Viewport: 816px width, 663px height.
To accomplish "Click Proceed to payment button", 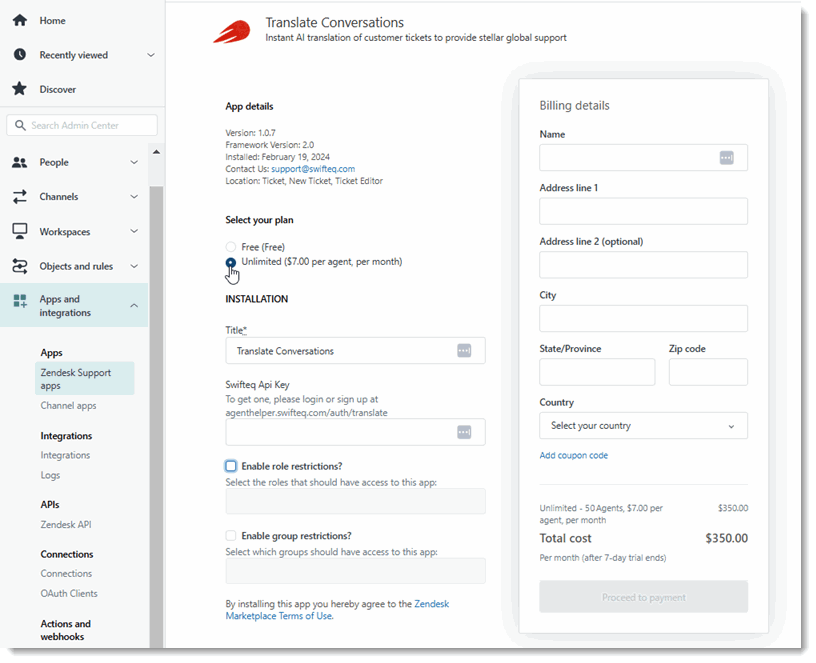I will tap(643, 597).
